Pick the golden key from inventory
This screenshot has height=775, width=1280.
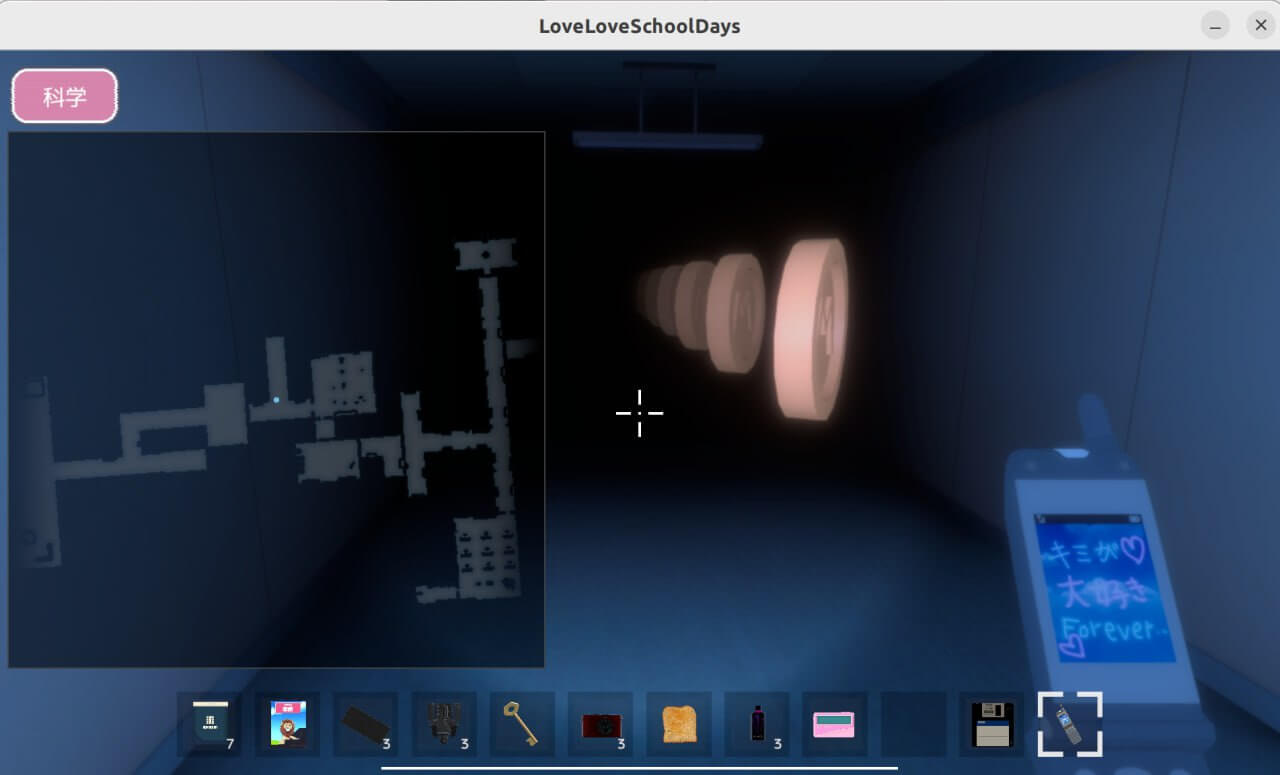point(522,724)
